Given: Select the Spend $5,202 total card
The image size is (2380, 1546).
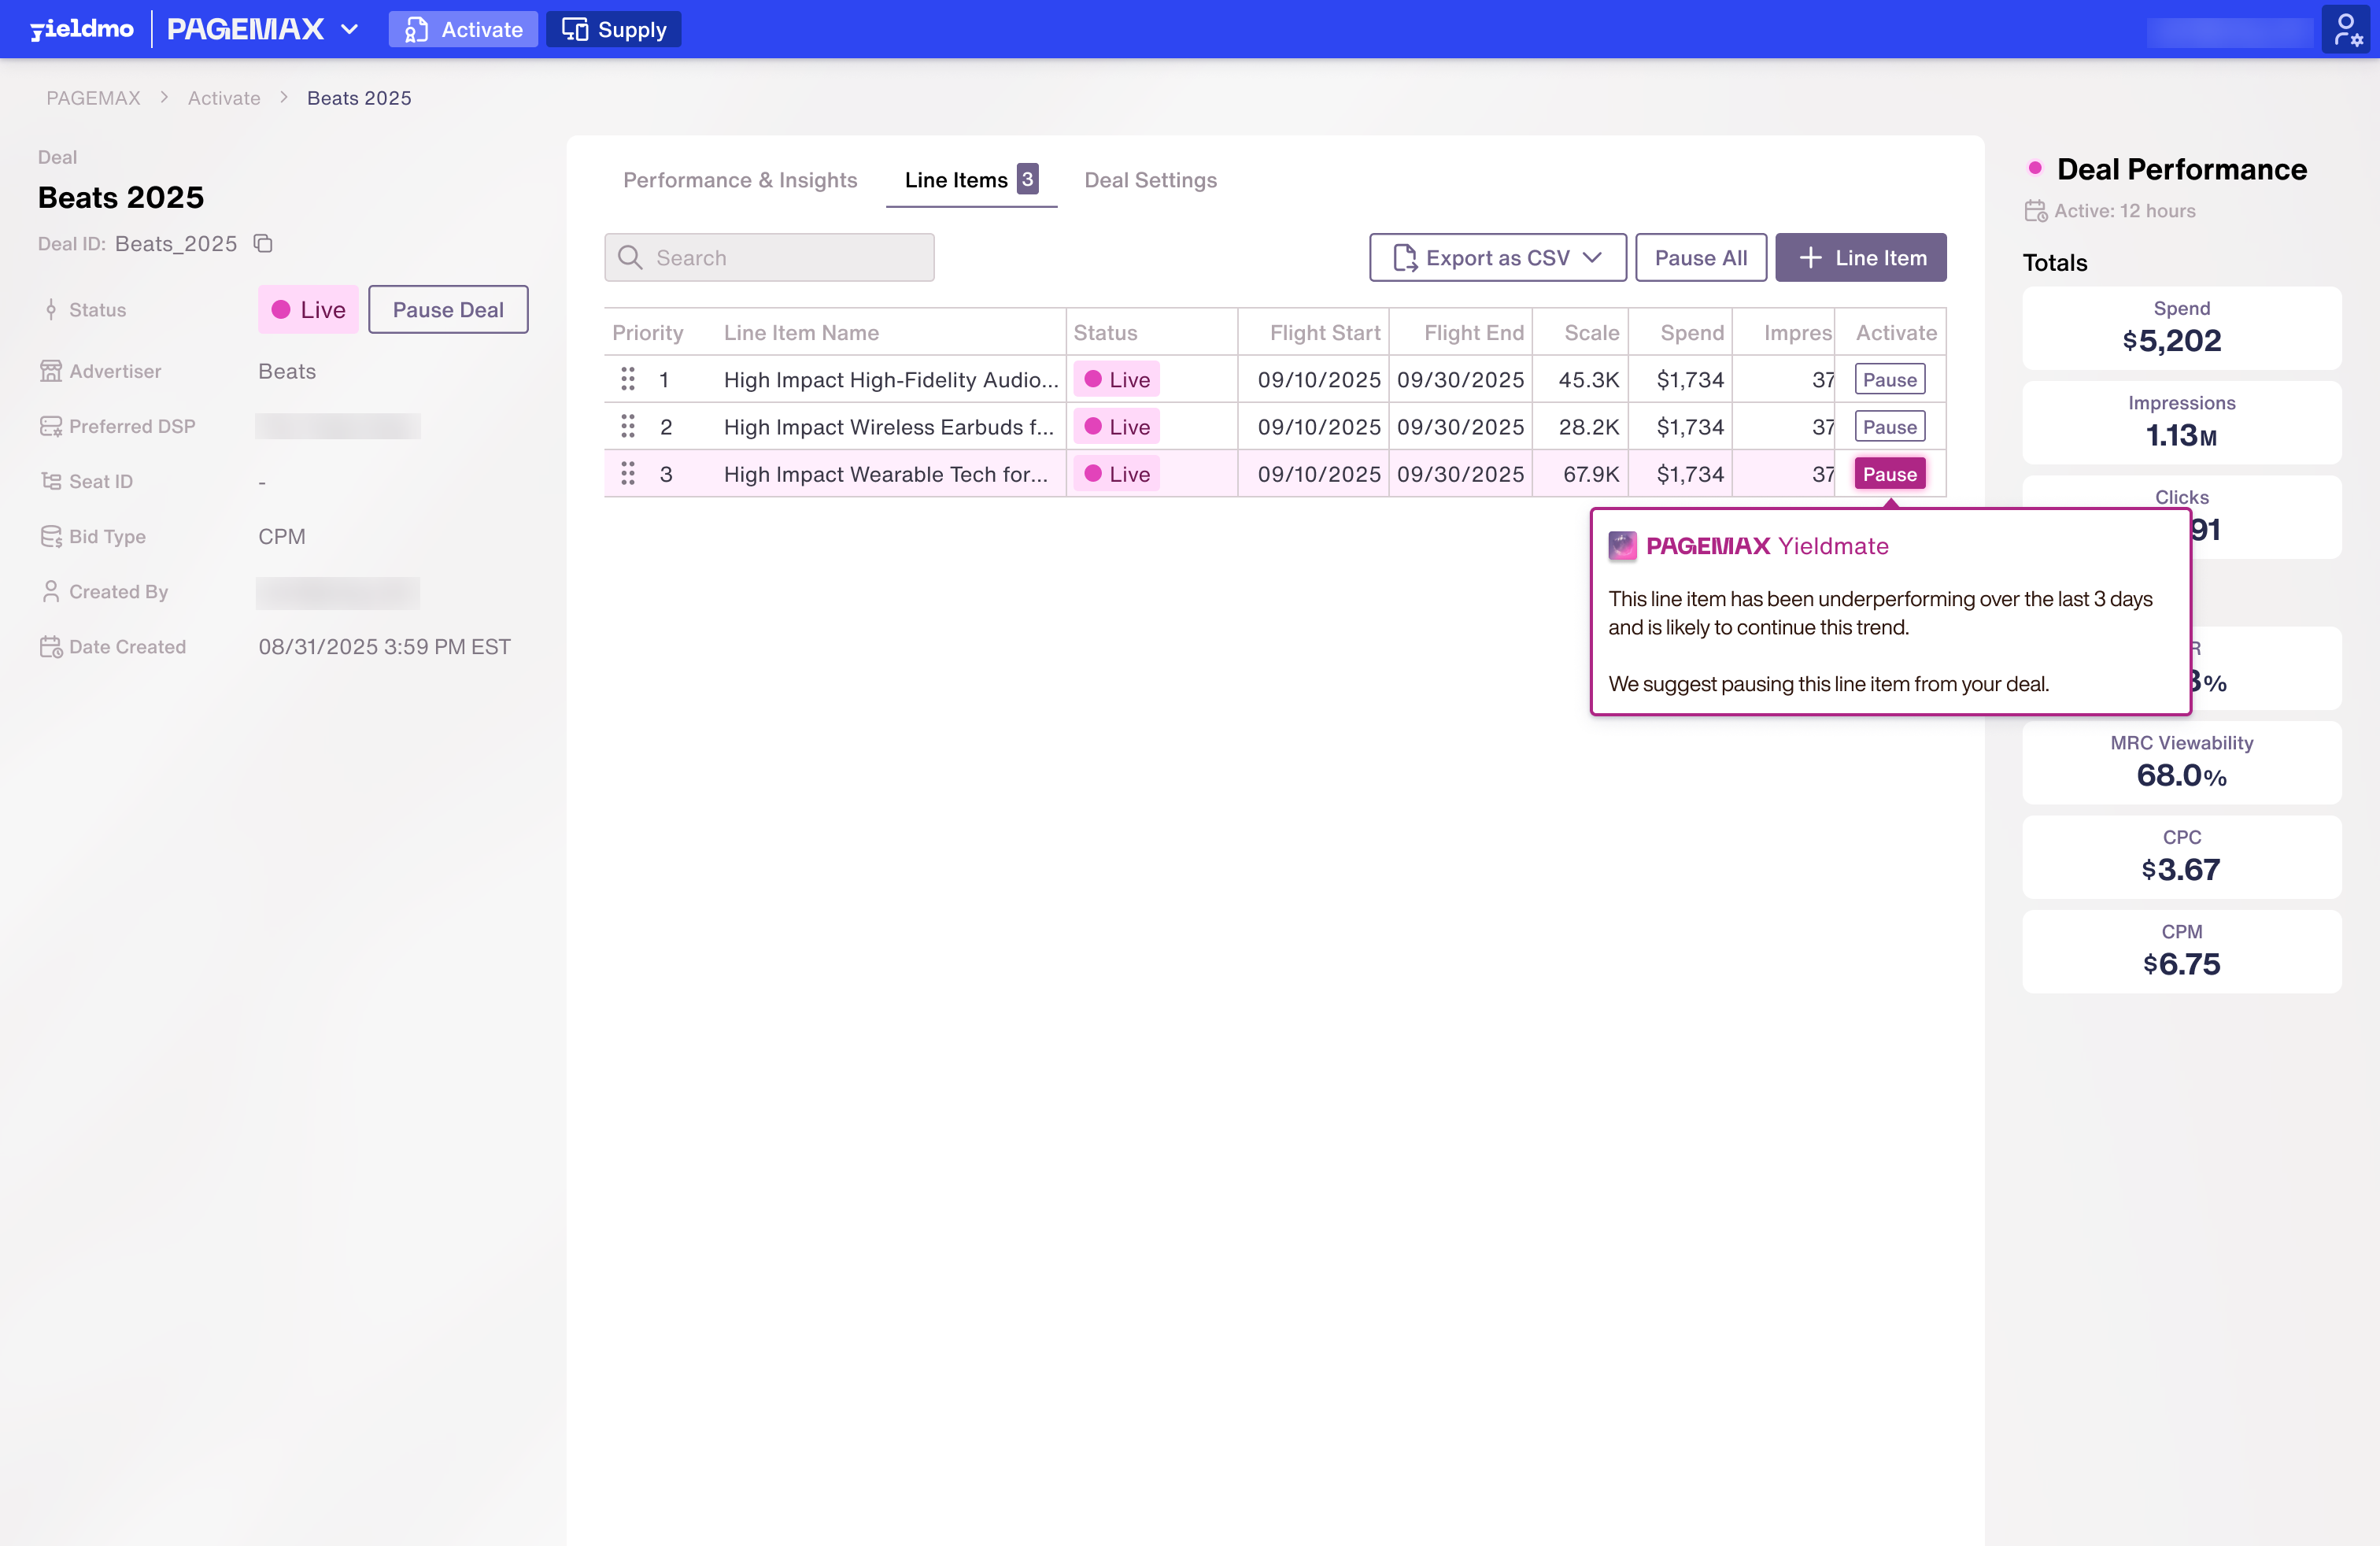Looking at the screenshot, I should [x=2181, y=328].
